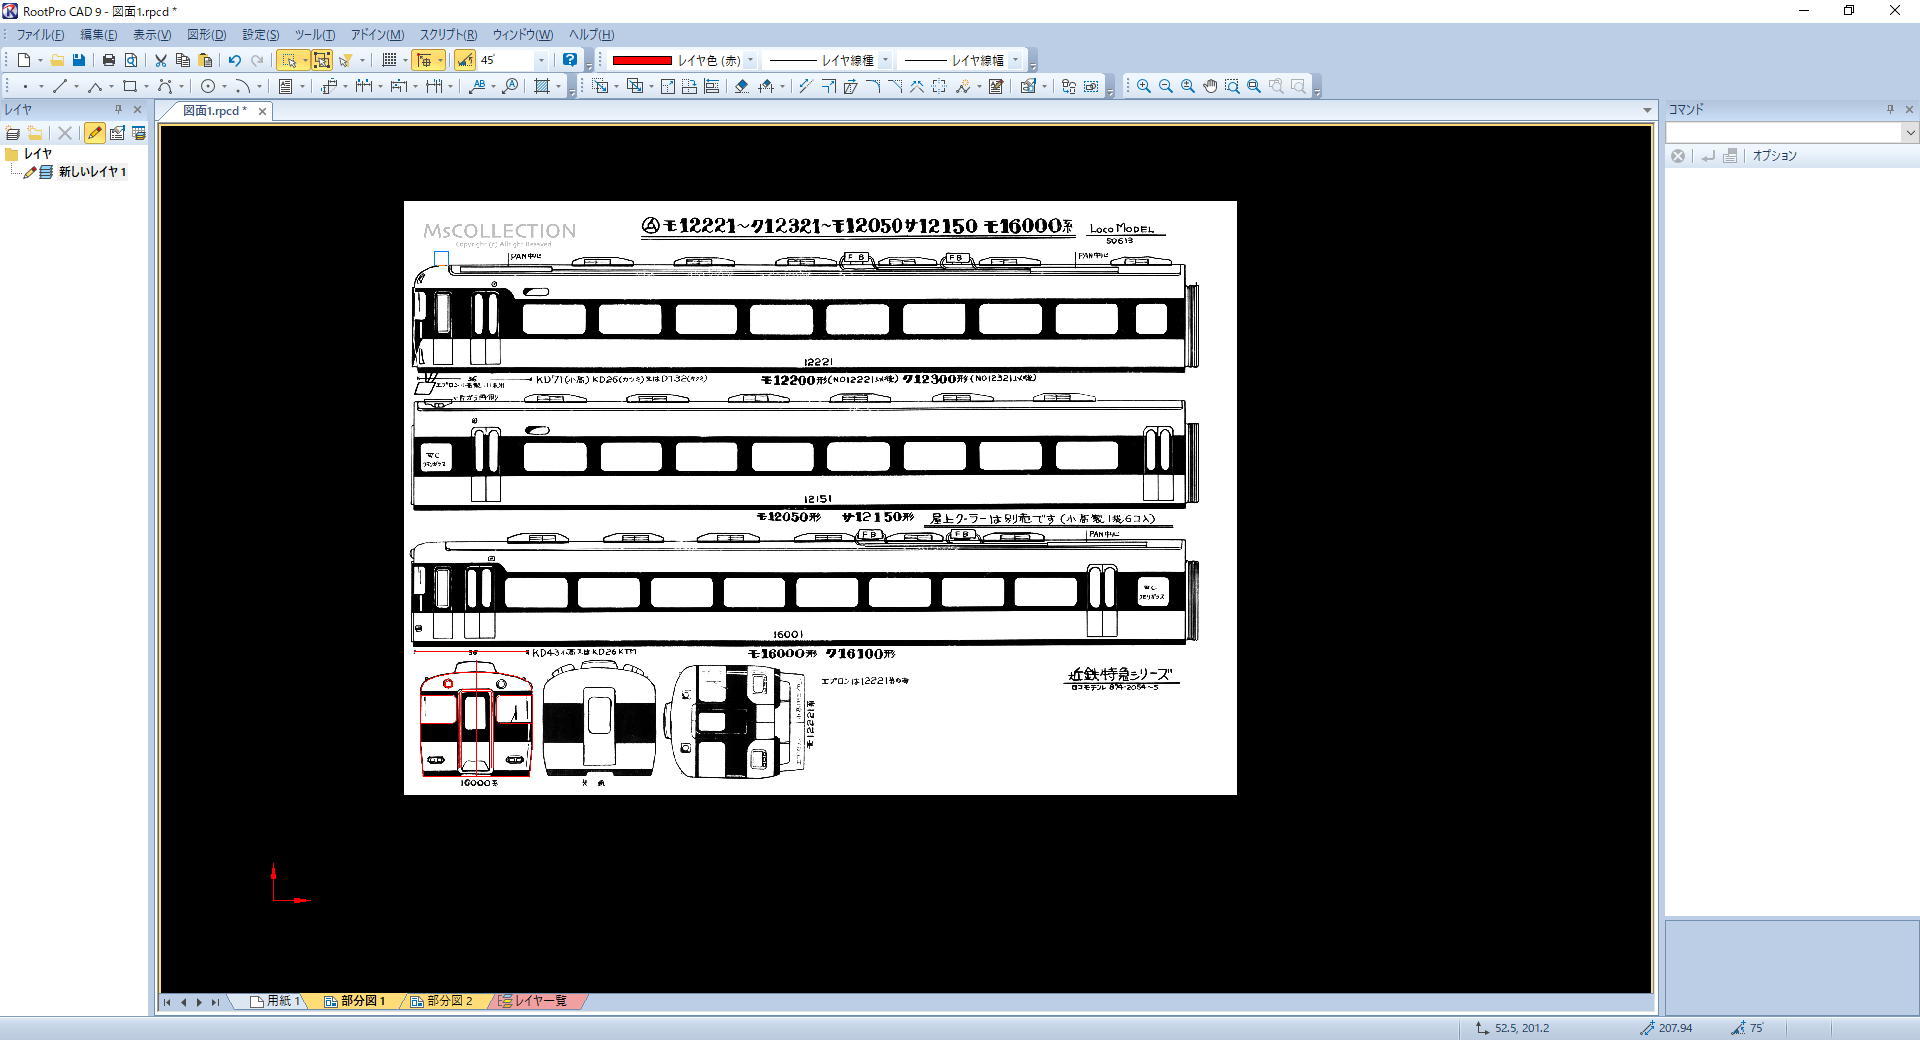Toggle the pencil edit-layer button in the Layer panel
1920x1040 pixels.
(x=94, y=133)
